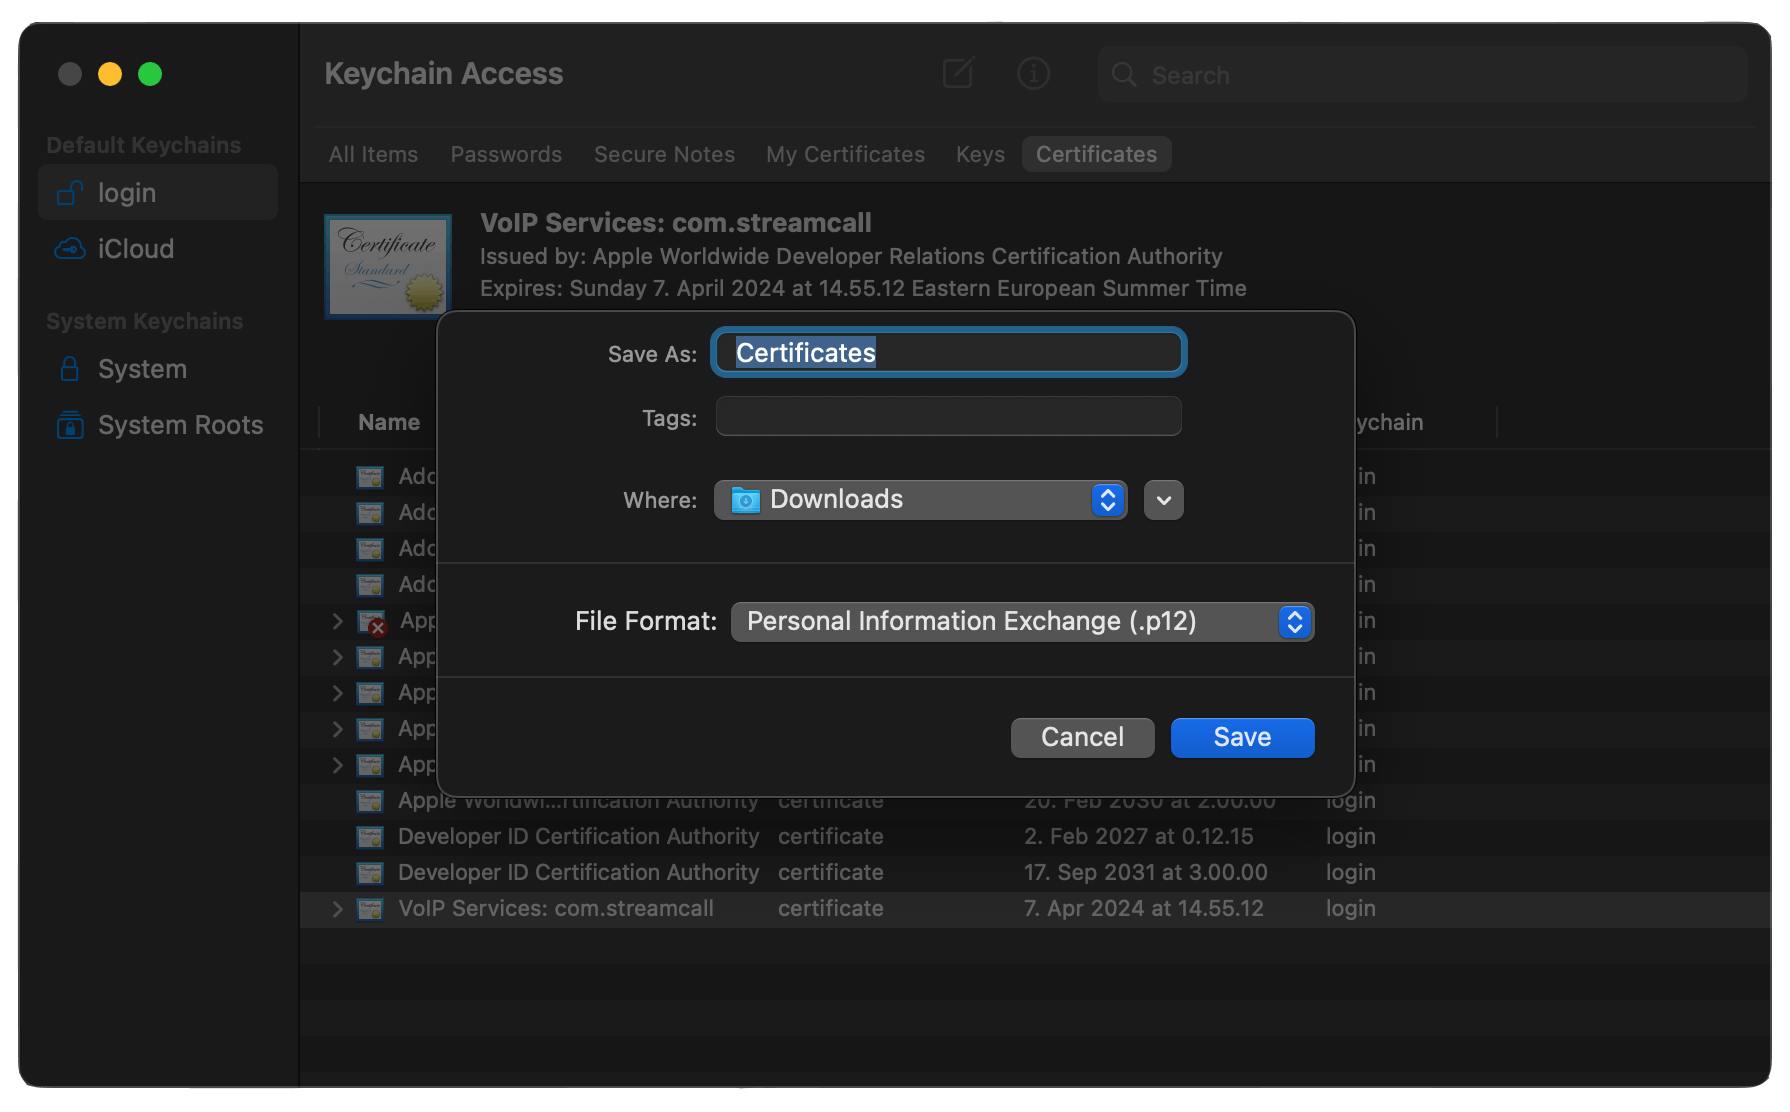Click the compose new note icon
This screenshot has height=1112, width=1790.
(958, 73)
